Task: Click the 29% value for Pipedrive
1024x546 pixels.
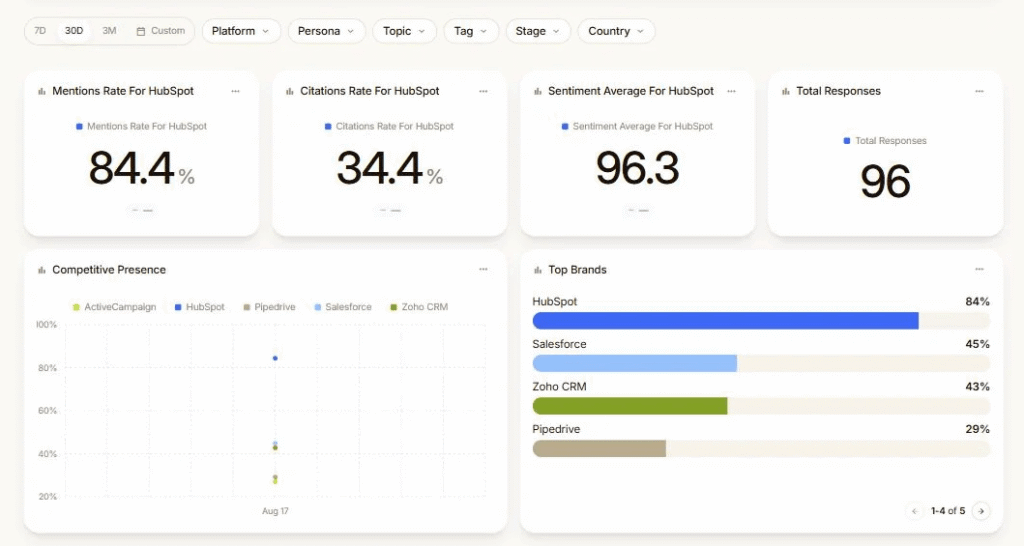Action: pyautogui.click(x=977, y=428)
